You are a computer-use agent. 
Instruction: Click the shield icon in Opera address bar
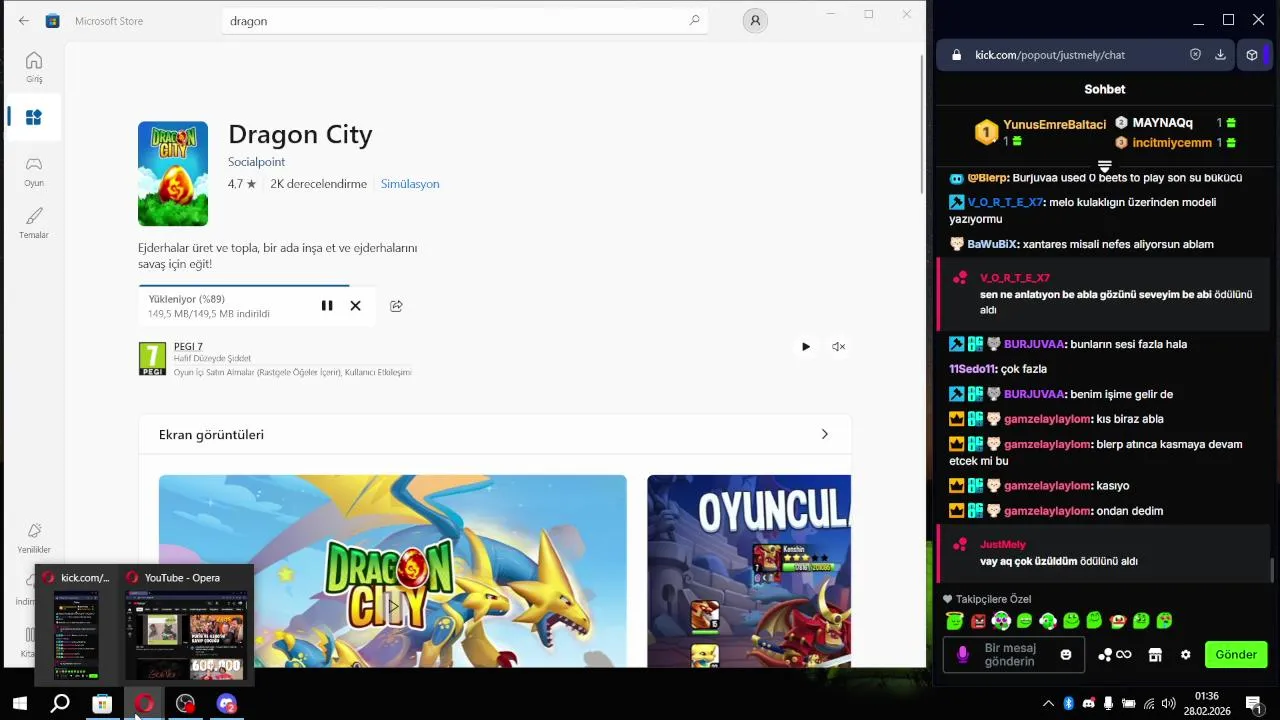[x=1195, y=55]
